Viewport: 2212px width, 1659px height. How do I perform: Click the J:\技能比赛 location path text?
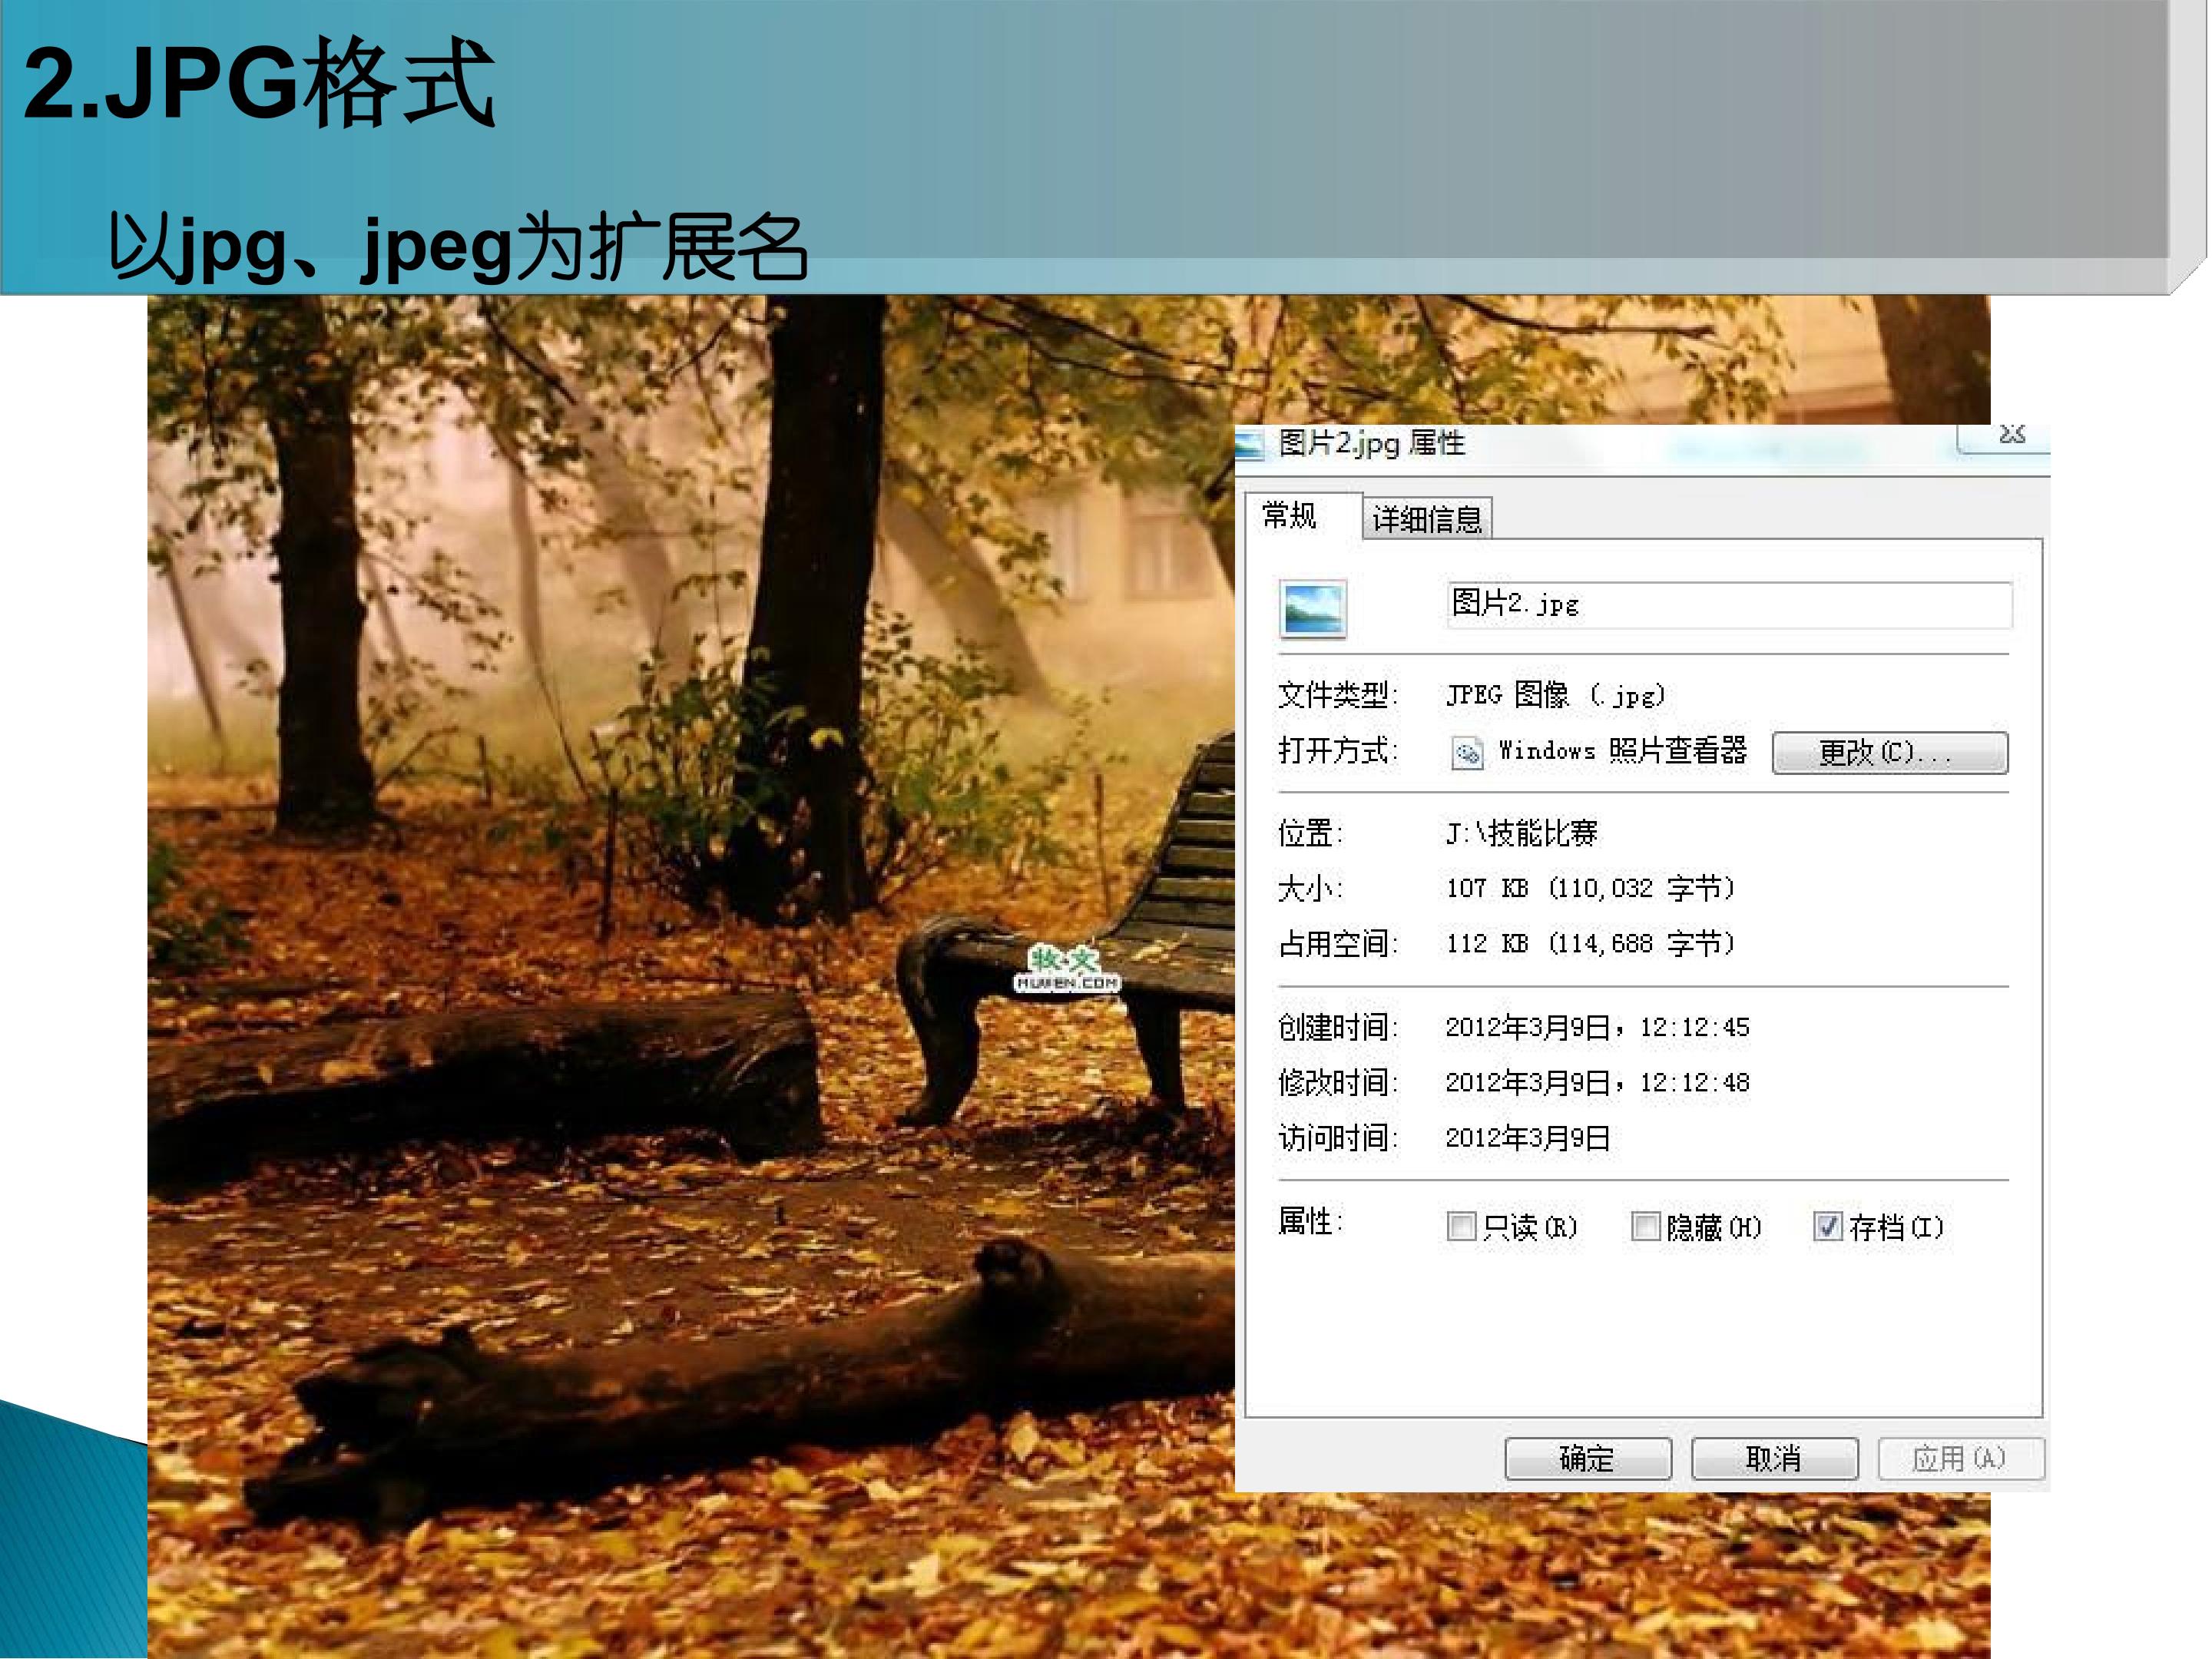(x=1521, y=833)
